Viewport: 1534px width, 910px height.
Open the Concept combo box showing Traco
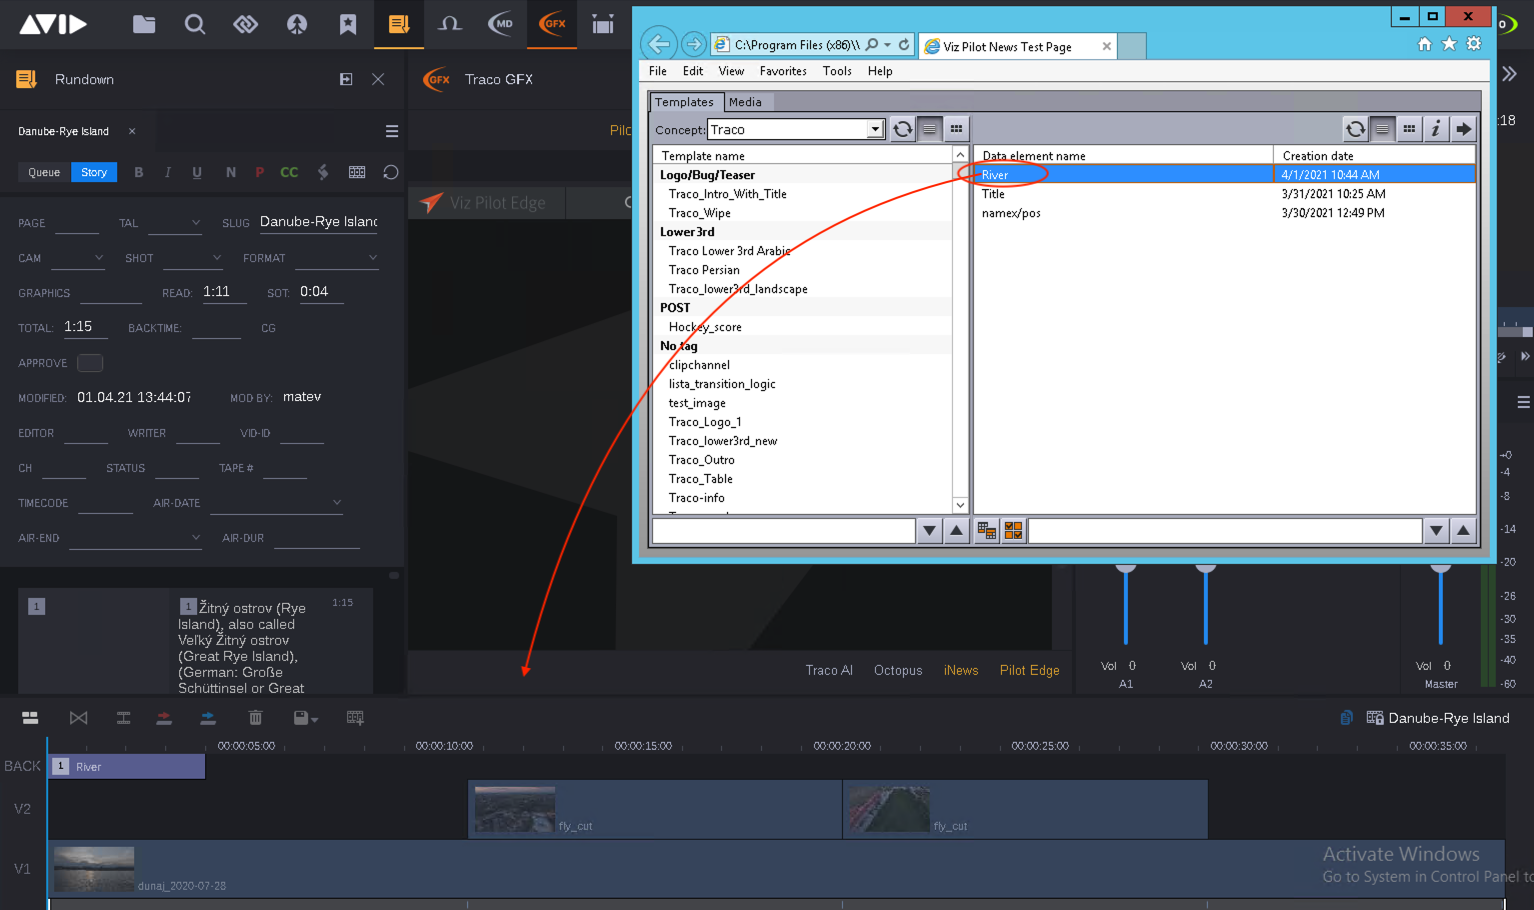(x=796, y=129)
